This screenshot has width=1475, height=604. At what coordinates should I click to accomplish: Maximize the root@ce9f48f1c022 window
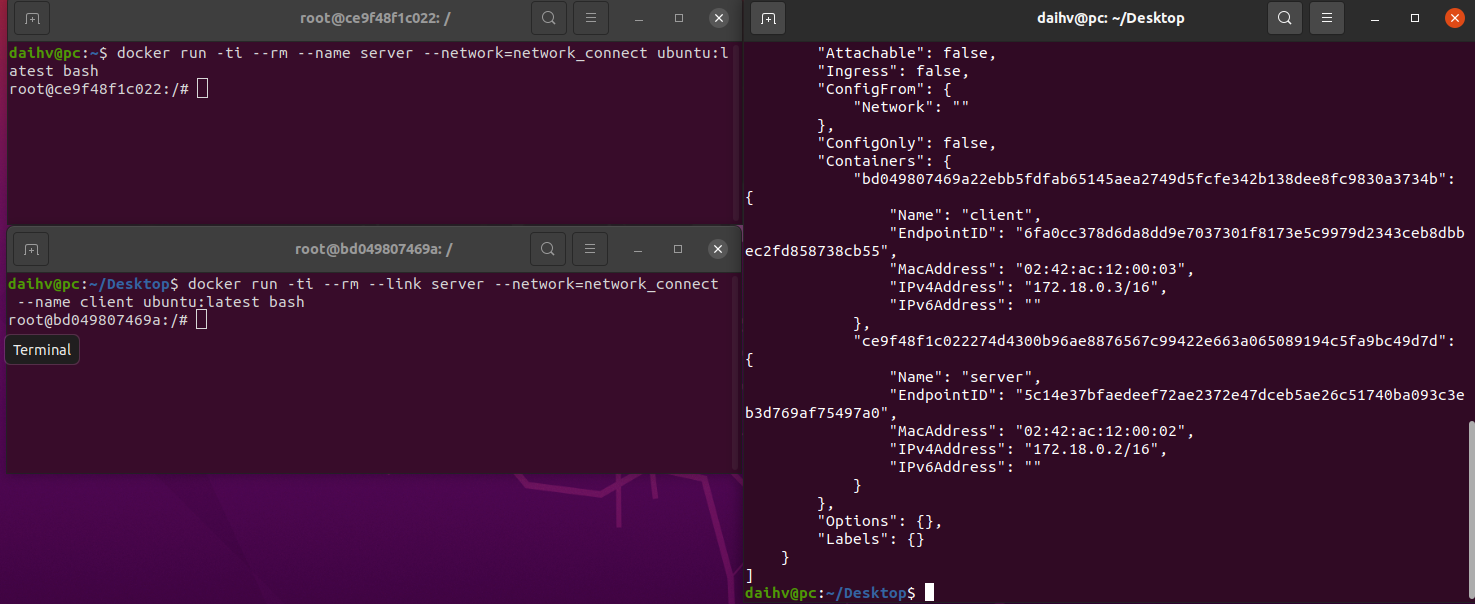677,17
